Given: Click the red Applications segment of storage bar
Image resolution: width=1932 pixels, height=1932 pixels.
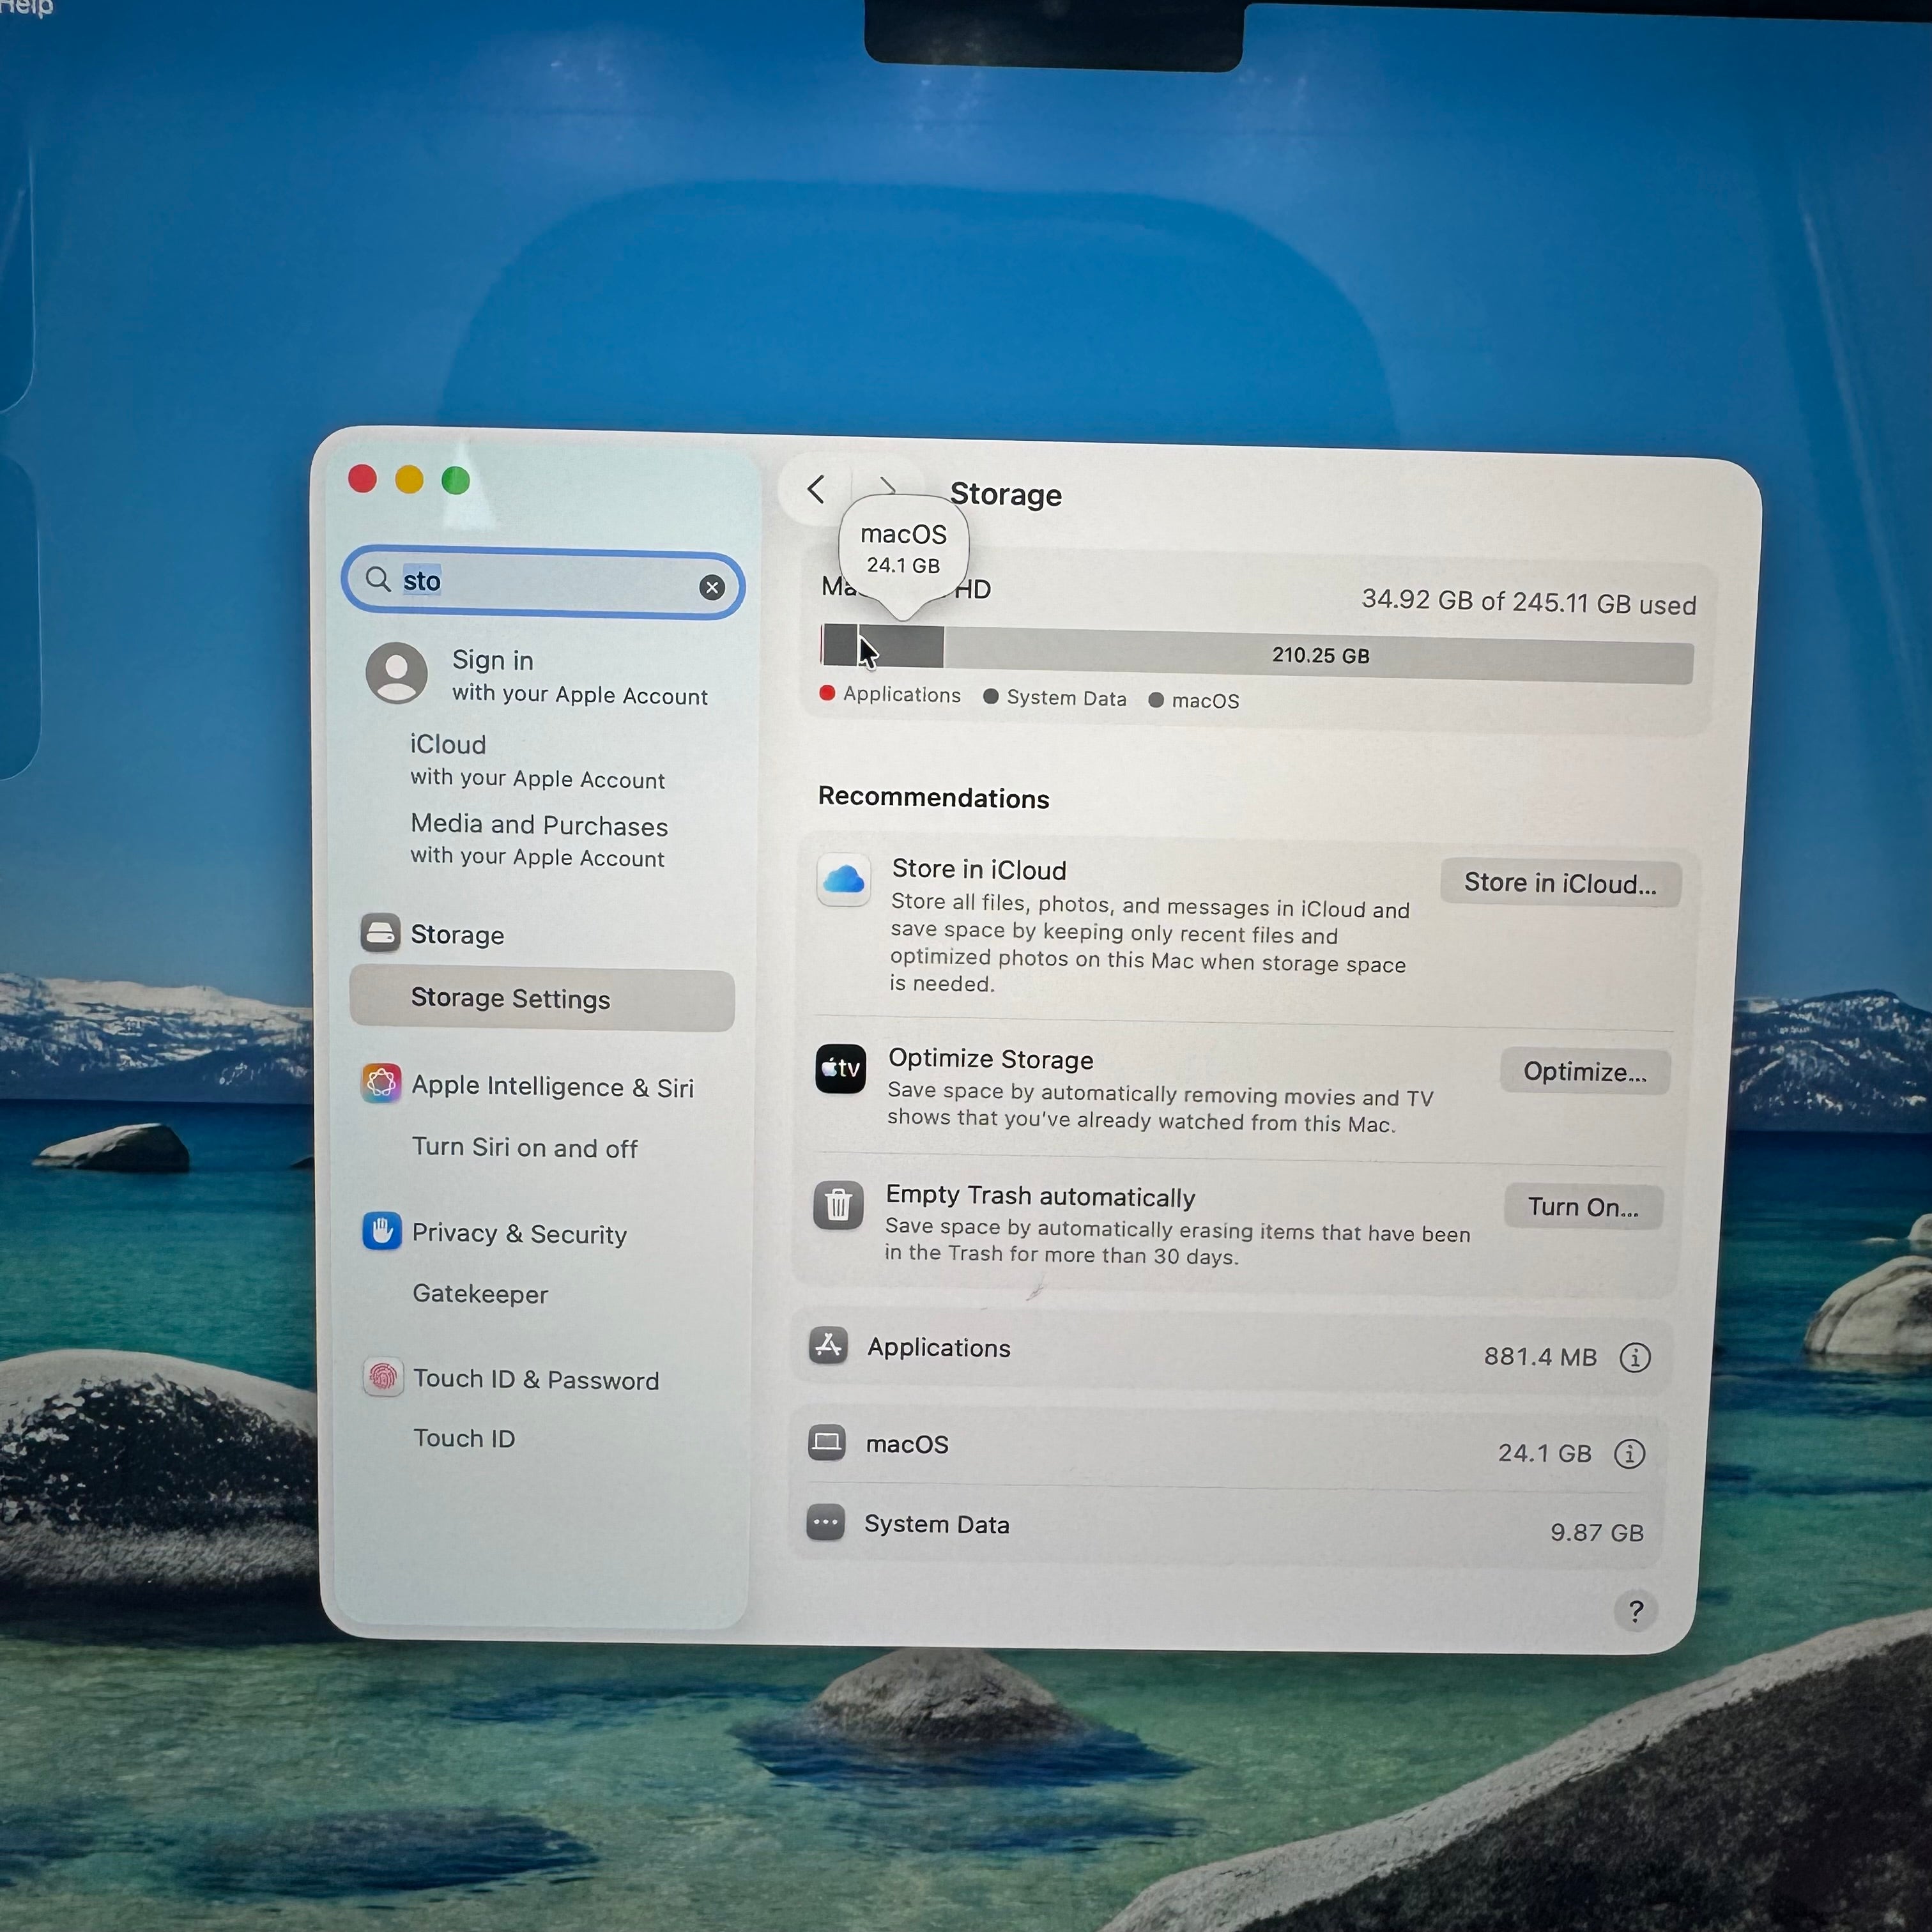Looking at the screenshot, I should point(822,645).
